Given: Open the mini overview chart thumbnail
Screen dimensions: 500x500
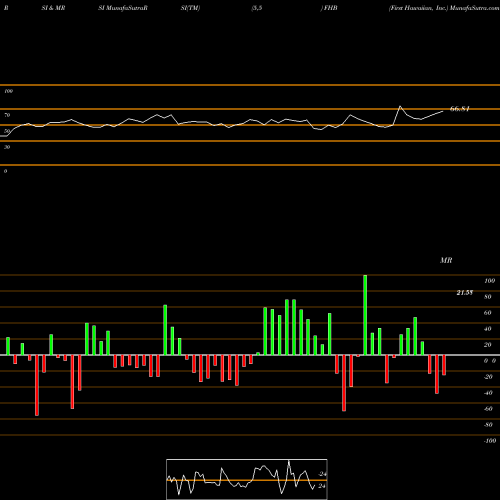Looking at the screenshot, I should (247, 479).
